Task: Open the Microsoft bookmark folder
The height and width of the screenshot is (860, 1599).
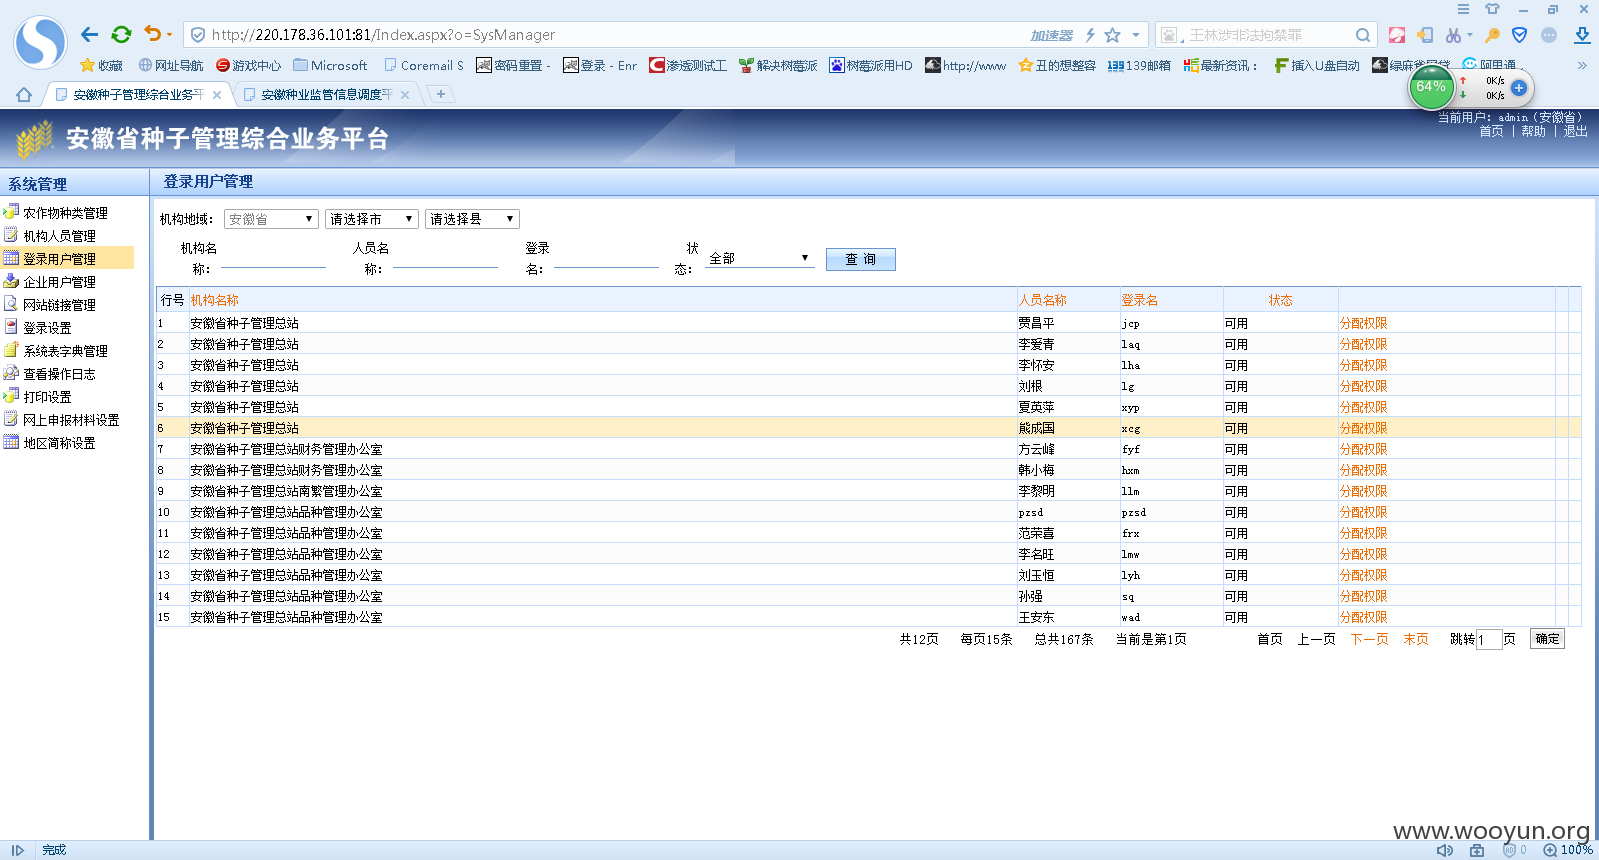Action: 330,65
